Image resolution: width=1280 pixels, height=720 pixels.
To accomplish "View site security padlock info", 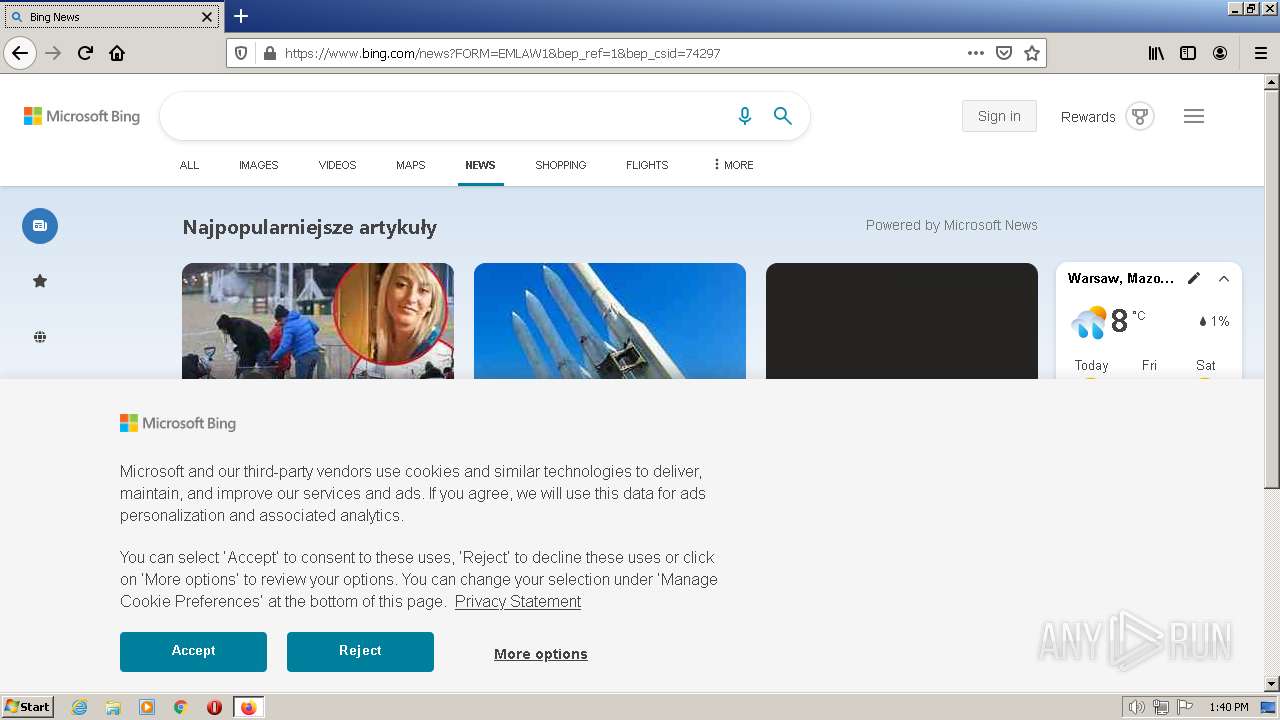I will (269, 53).
